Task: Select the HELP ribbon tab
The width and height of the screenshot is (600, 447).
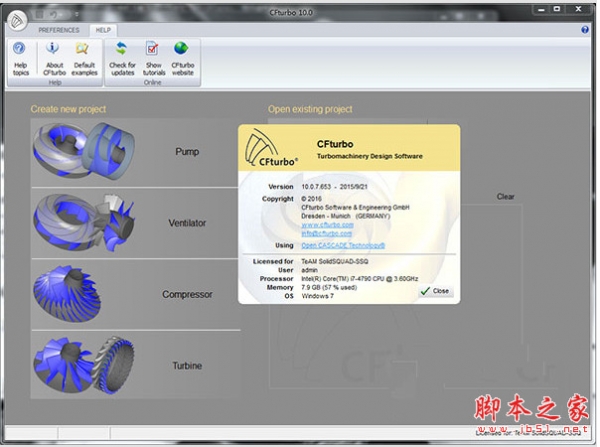Action: tap(103, 30)
